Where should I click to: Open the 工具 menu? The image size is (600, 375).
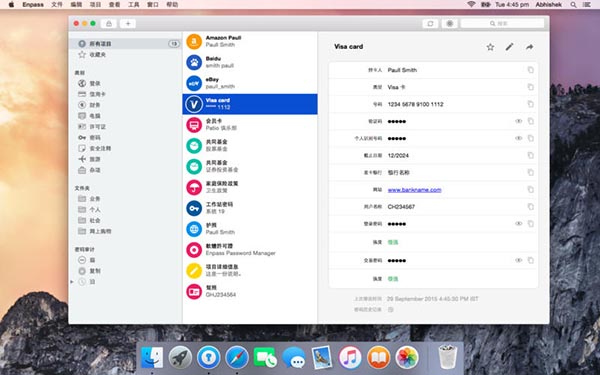tap(134, 5)
